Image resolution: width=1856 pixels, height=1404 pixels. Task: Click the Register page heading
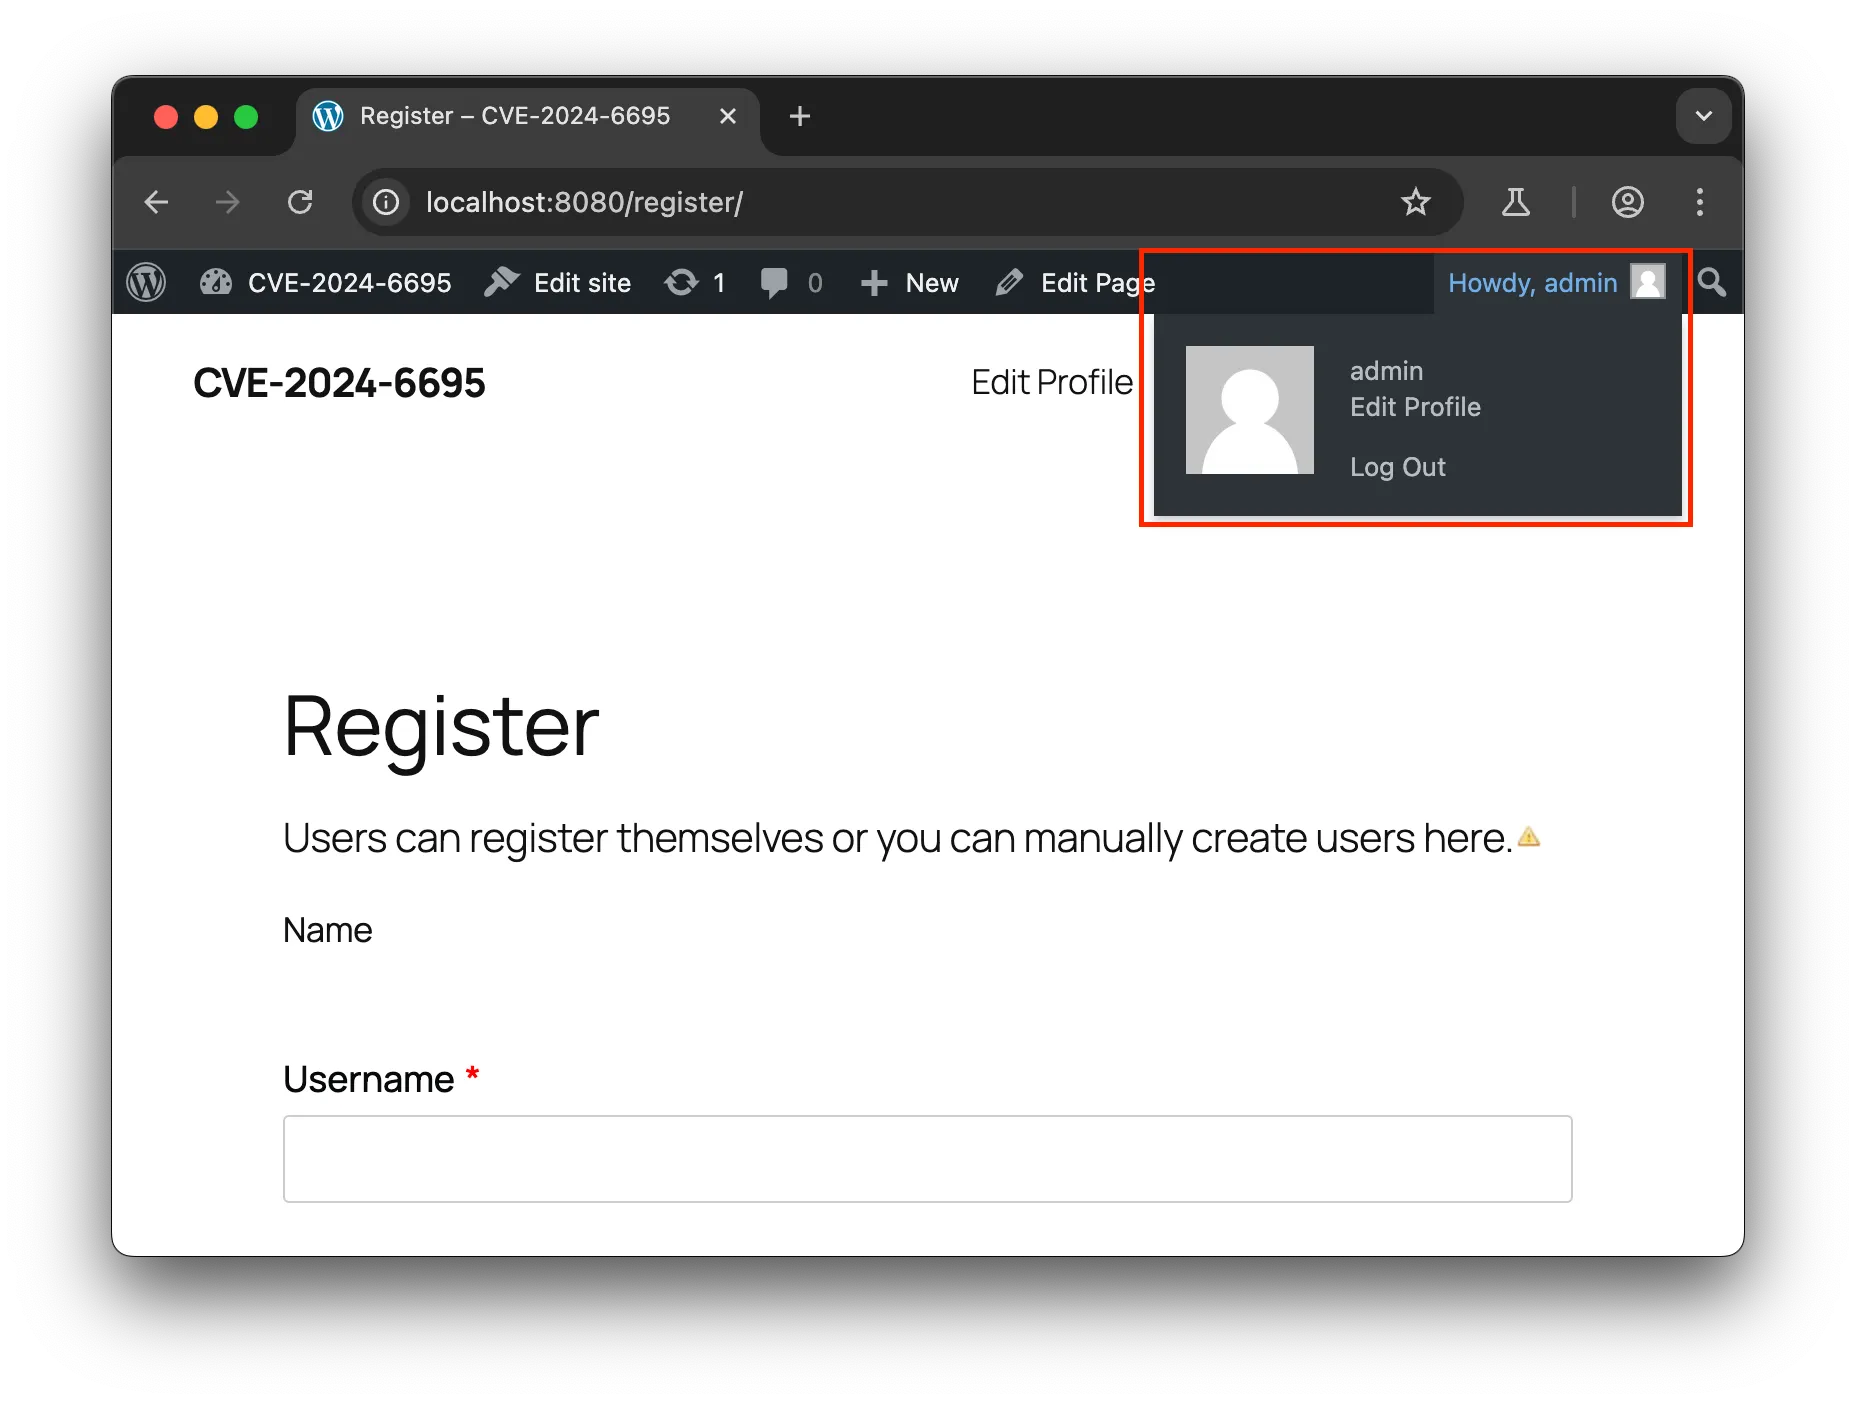[x=441, y=727]
